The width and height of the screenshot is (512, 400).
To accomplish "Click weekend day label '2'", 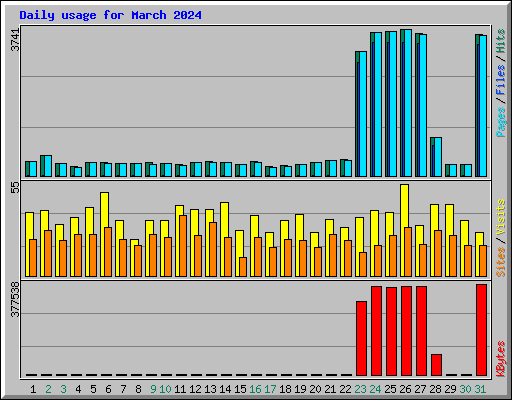I will pyautogui.click(x=48, y=389).
